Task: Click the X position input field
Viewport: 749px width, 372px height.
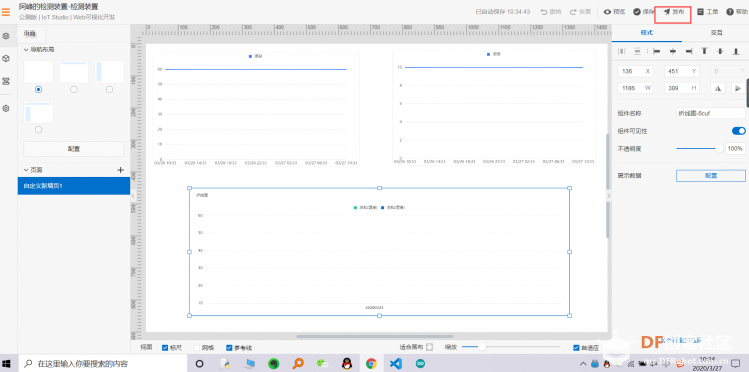Action: click(x=634, y=71)
